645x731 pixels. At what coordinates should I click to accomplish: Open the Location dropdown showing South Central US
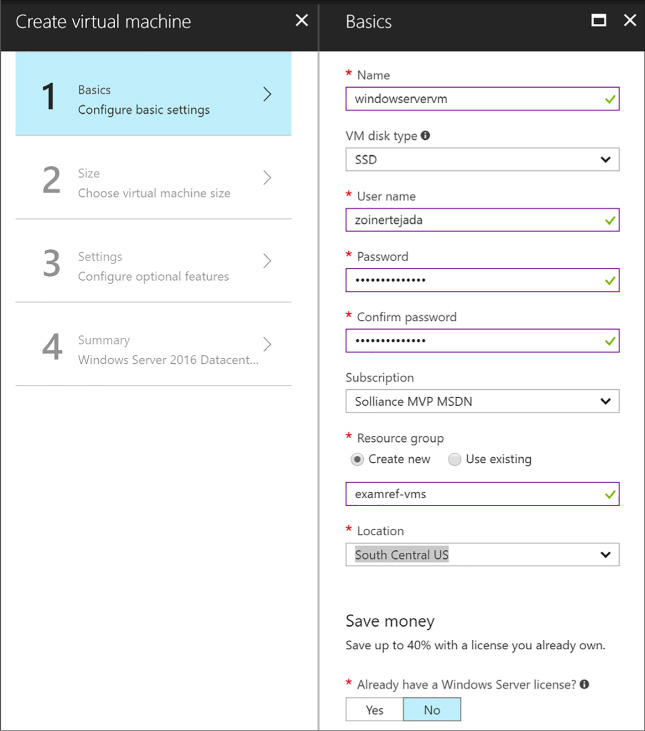(x=482, y=554)
